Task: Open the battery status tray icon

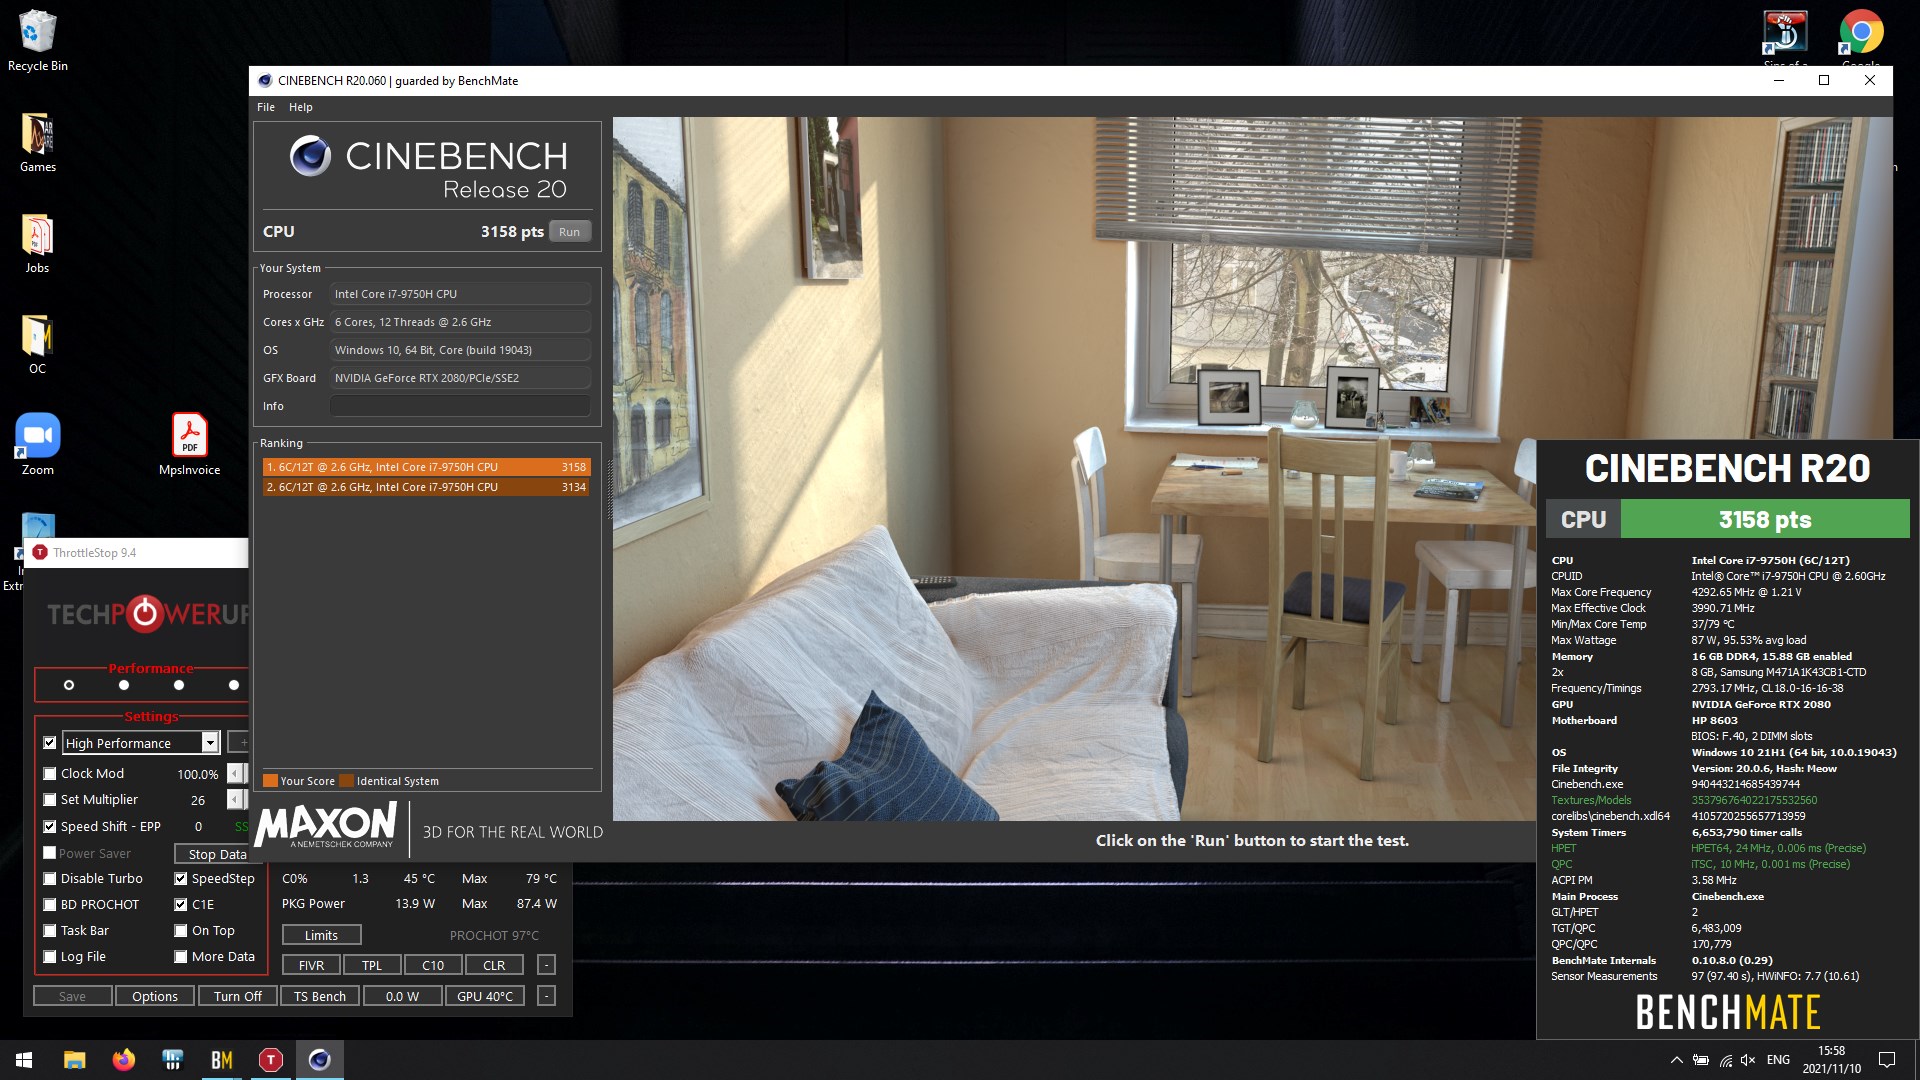Action: [x=1701, y=1060]
